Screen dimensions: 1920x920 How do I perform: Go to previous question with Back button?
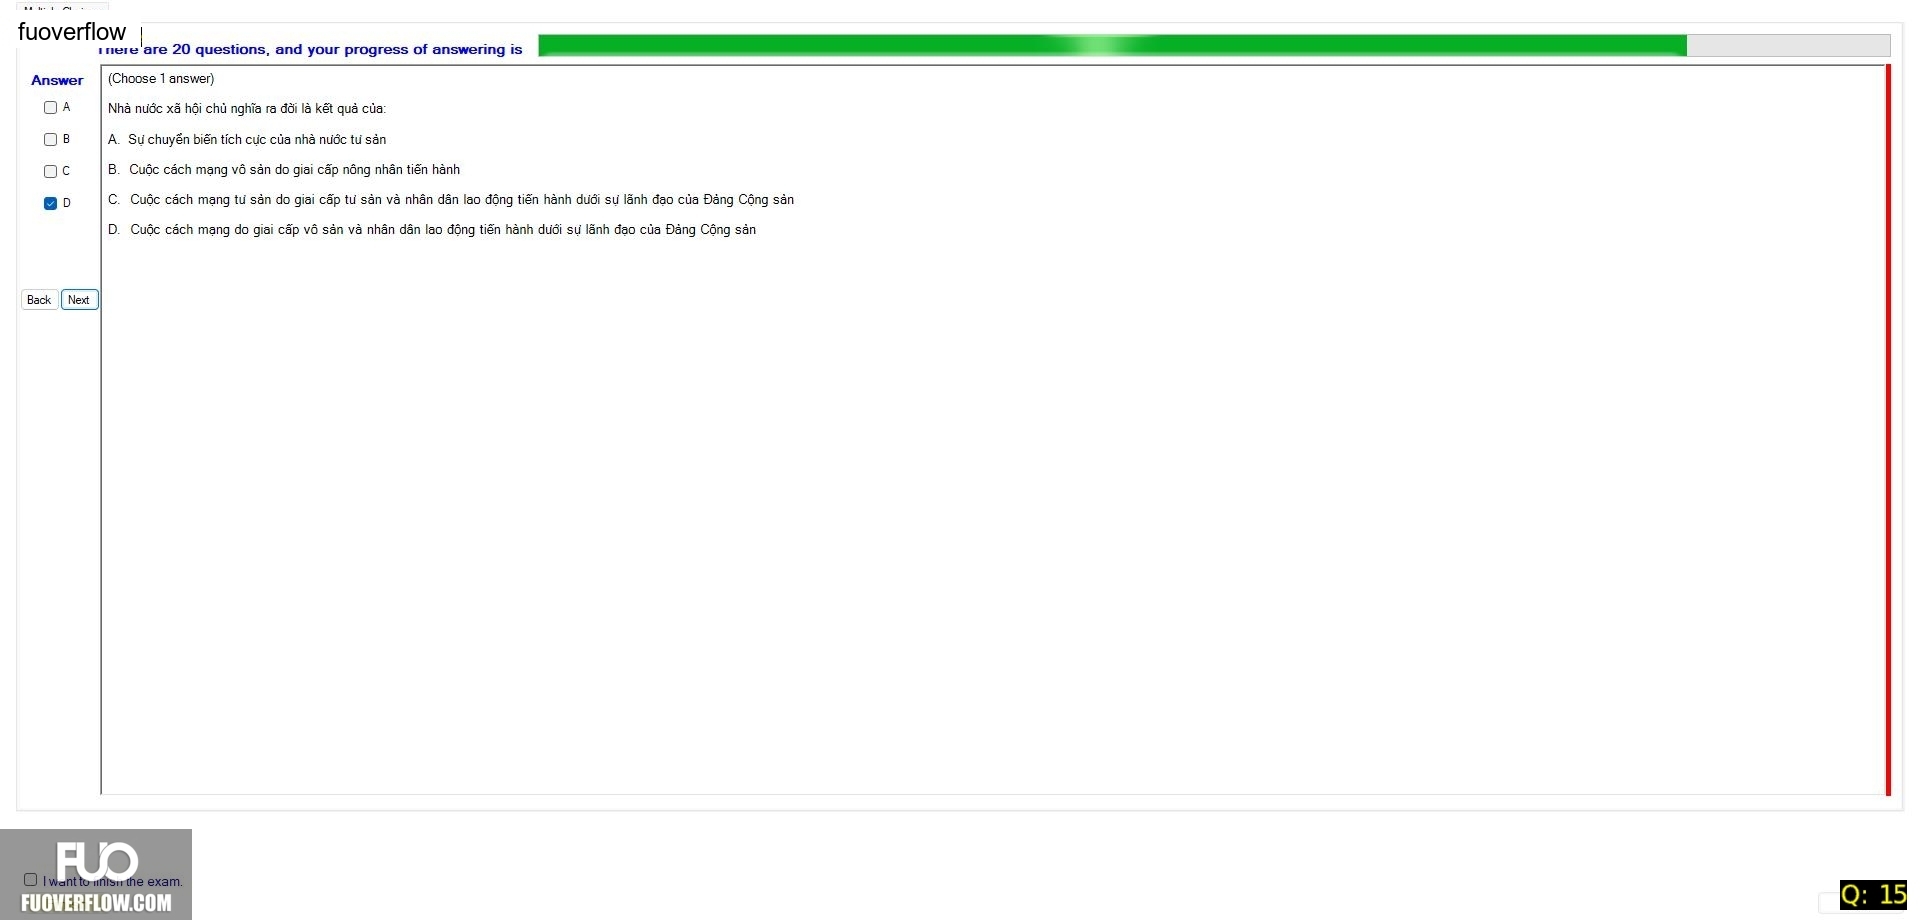(x=39, y=300)
